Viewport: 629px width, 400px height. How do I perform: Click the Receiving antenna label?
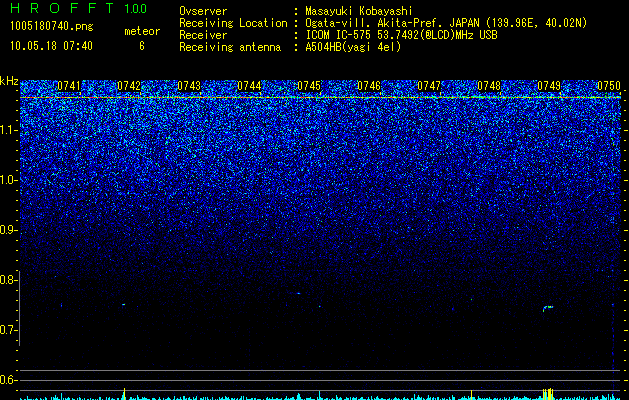point(230,47)
